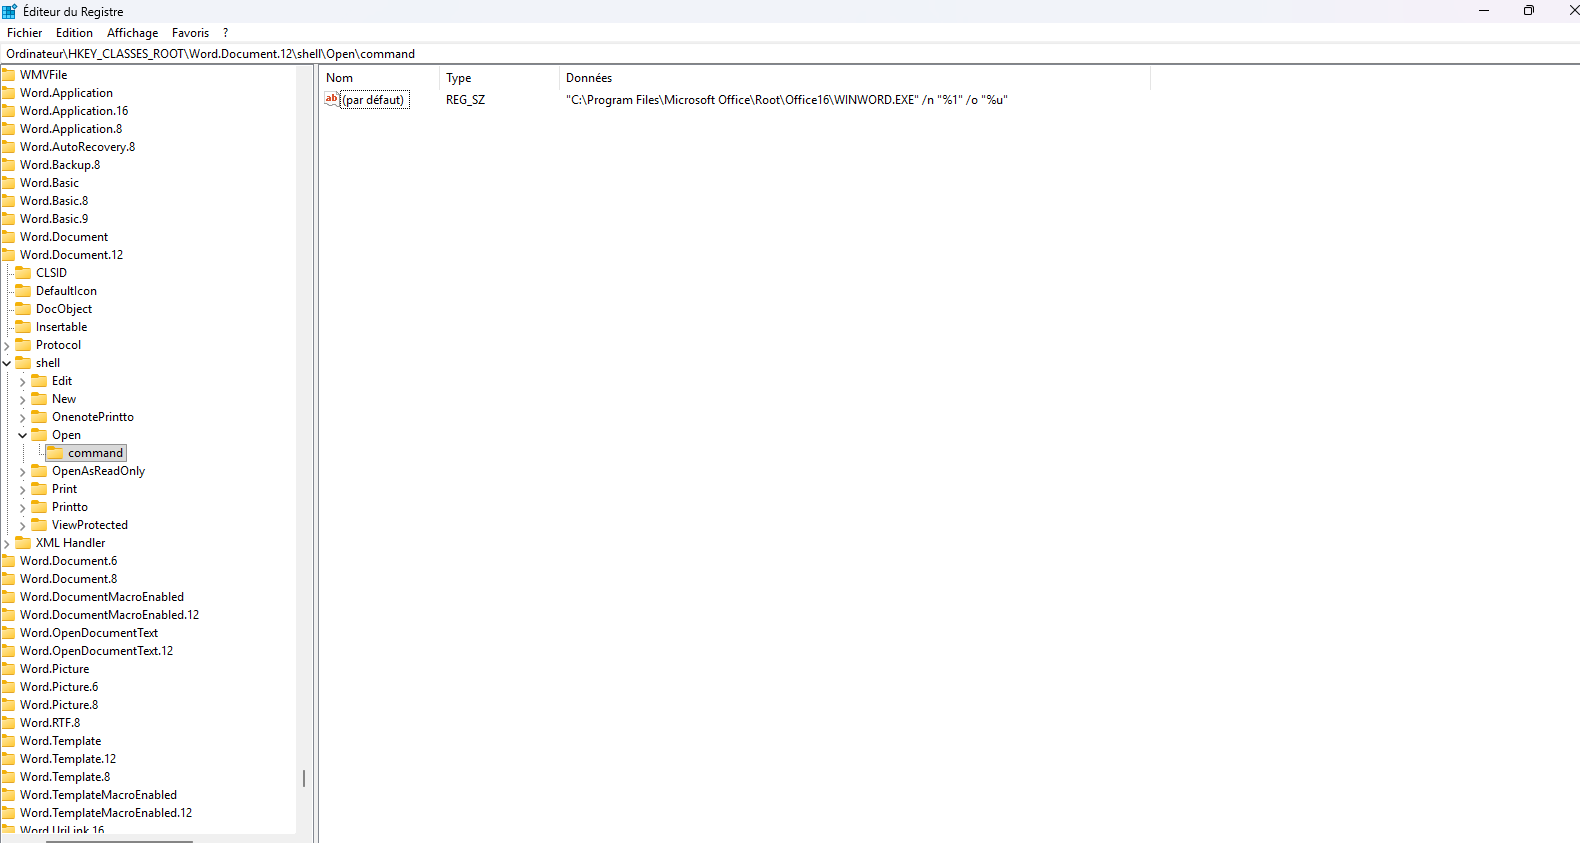Image resolution: width=1580 pixels, height=843 pixels.
Task: Expand the New key
Action: (22, 399)
